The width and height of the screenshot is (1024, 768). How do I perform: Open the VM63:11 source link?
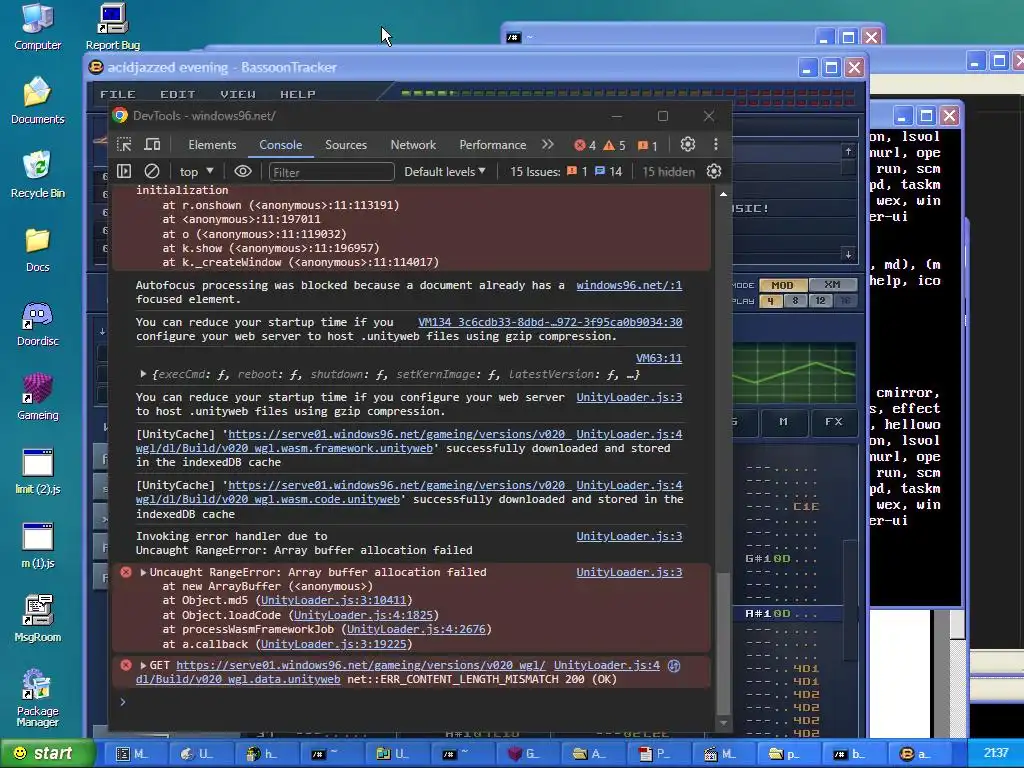coord(659,359)
